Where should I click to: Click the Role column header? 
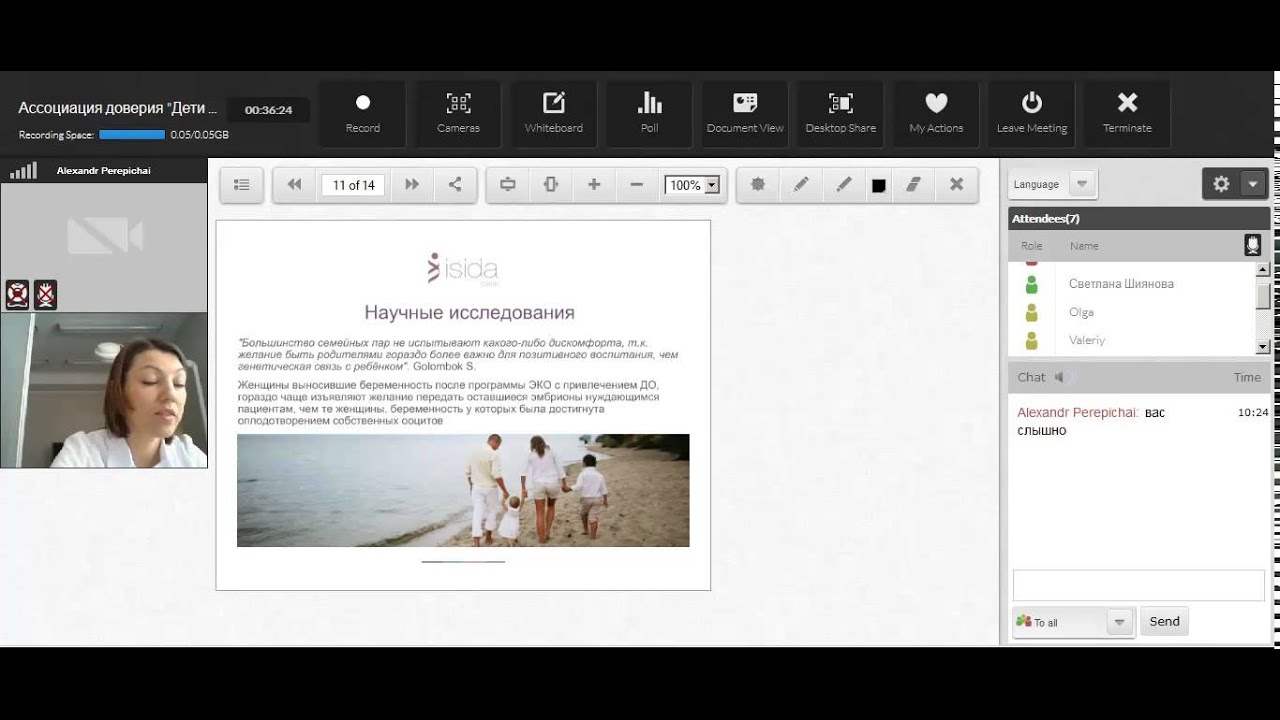(1031, 246)
